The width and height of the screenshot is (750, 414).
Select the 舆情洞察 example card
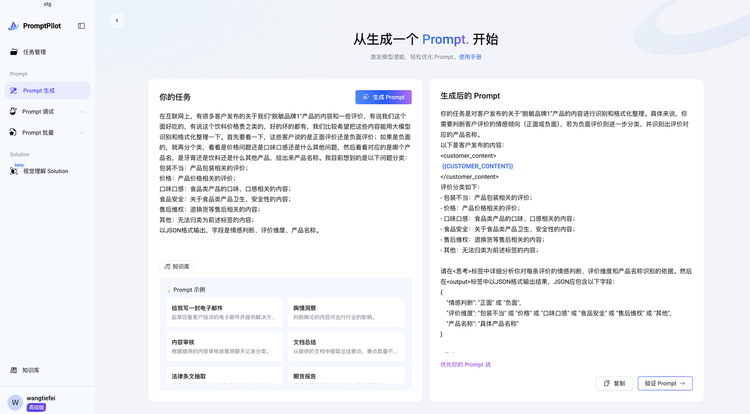click(346, 312)
